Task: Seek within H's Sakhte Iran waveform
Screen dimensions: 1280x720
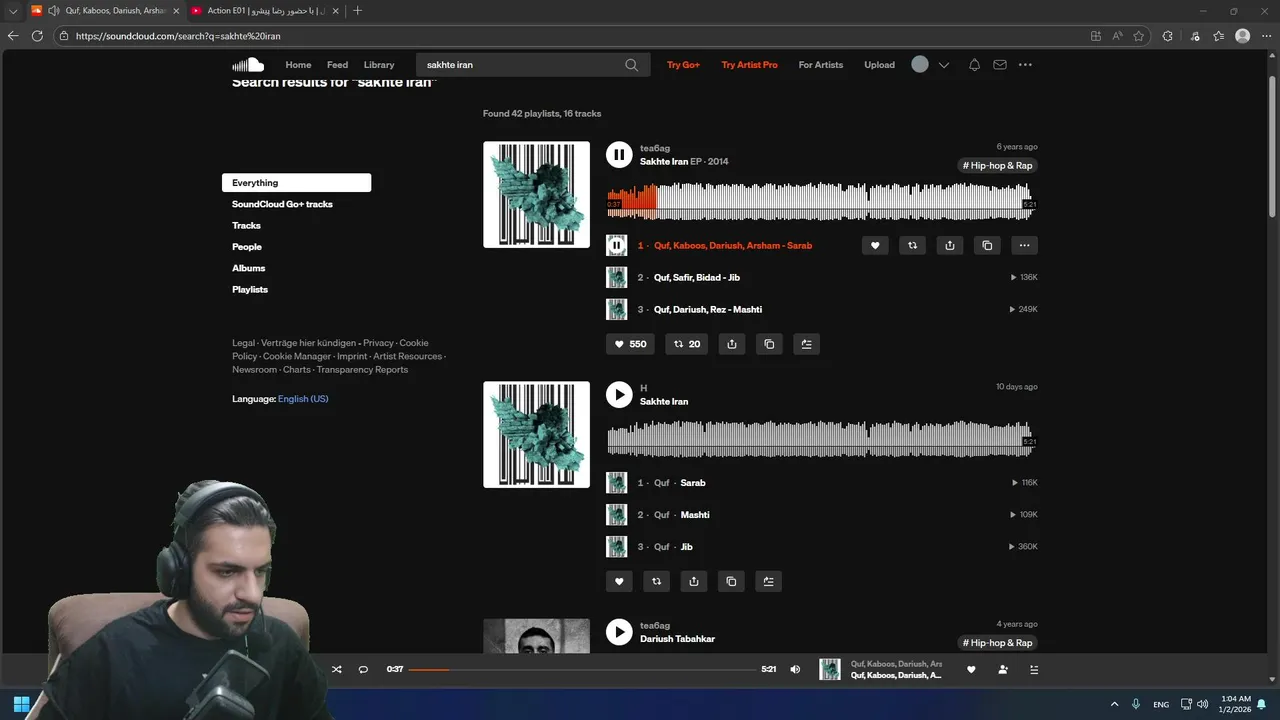Action: pyautogui.click(x=821, y=439)
